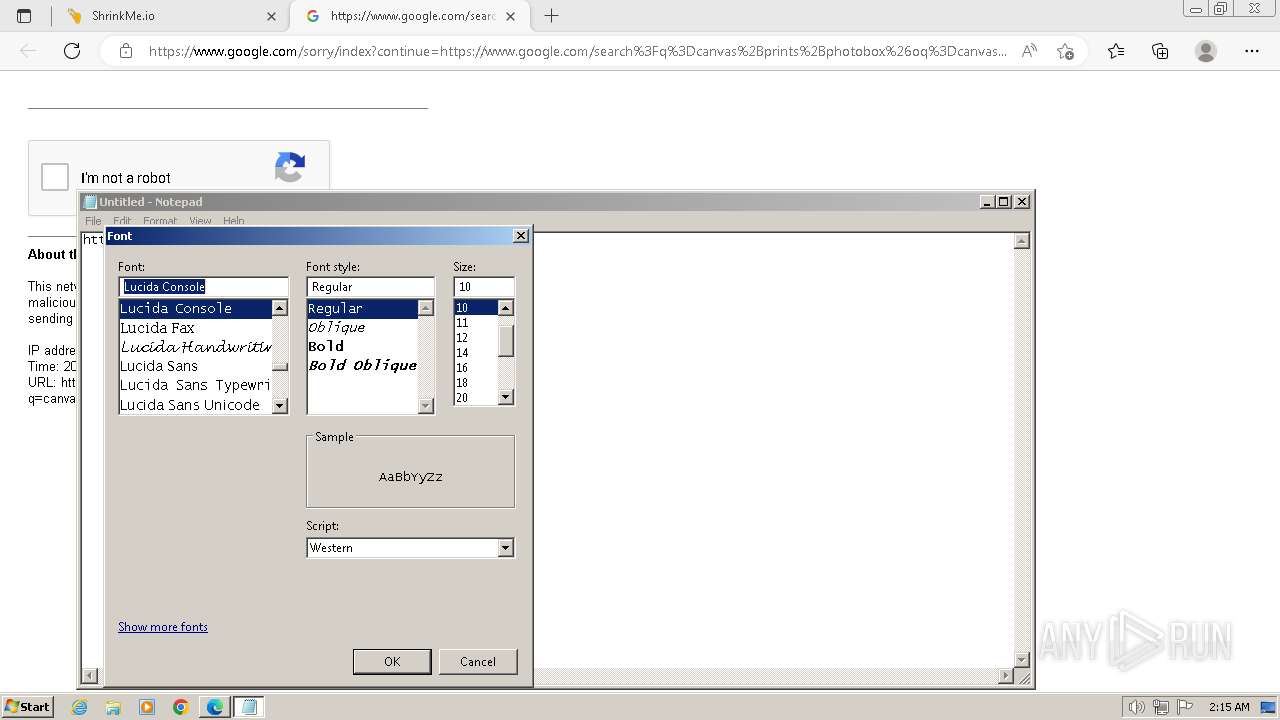Click the reCAPTCHA logo icon
The height and width of the screenshot is (720, 1280).
290,167
